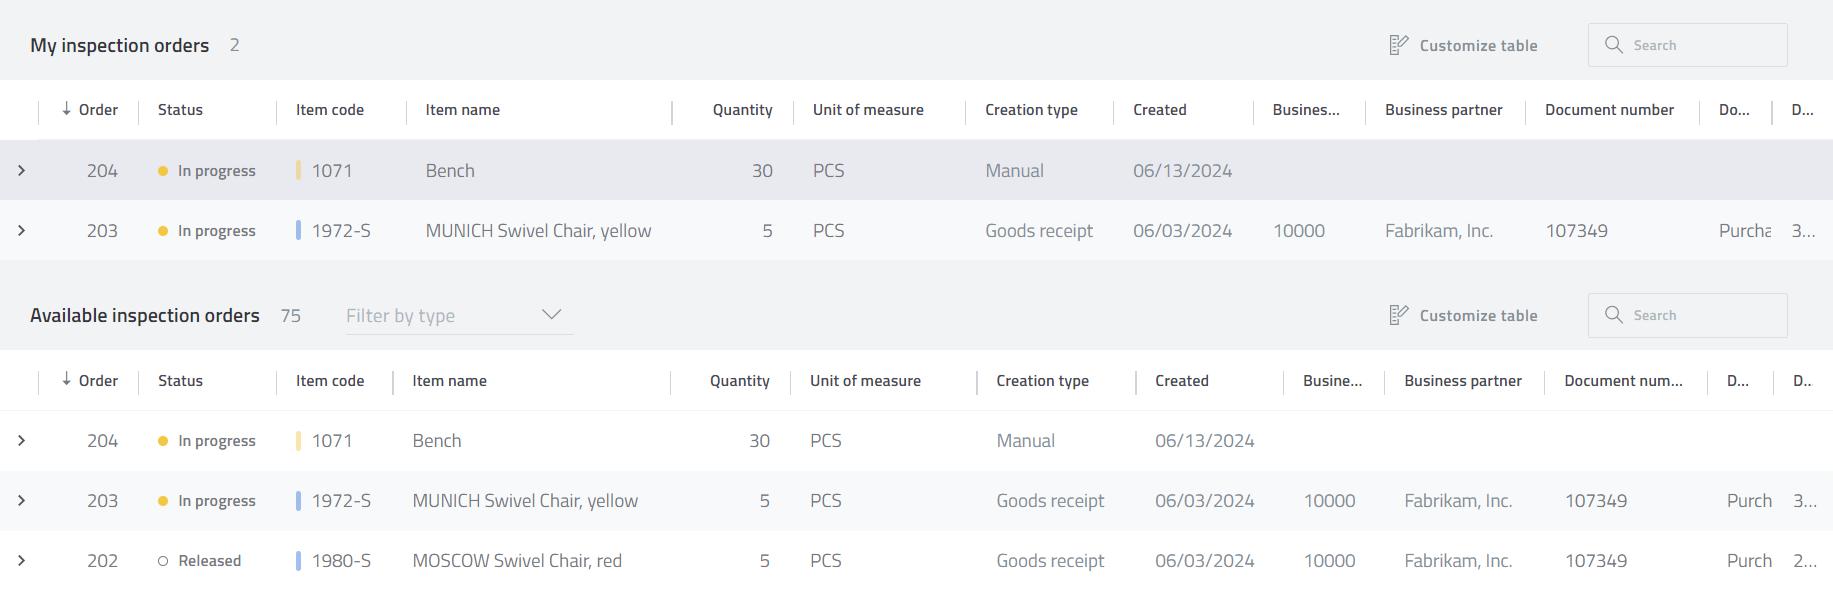Viewport: 1833px width, 590px height.
Task: Expand order 204 row in Available inspection orders
Action: 21,441
